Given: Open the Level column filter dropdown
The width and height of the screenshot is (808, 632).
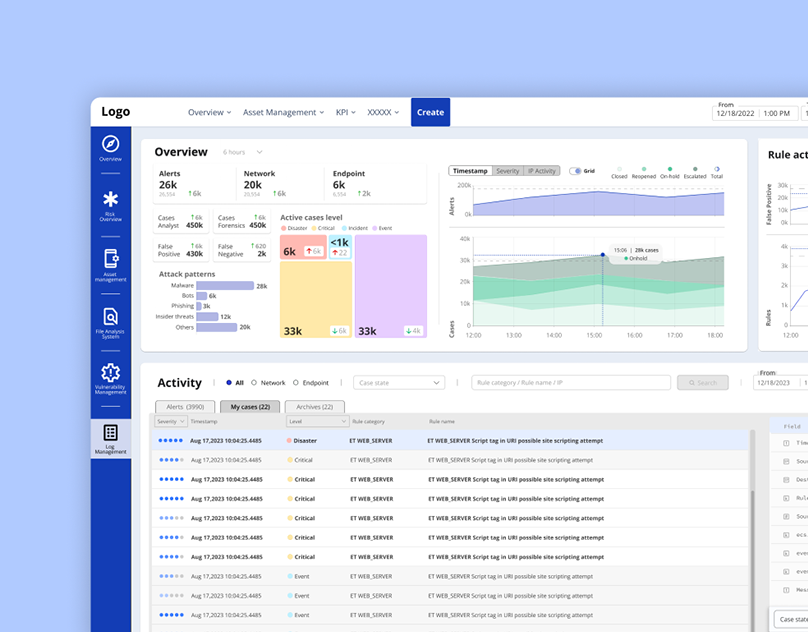Looking at the screenshot, I should [317, 421].
